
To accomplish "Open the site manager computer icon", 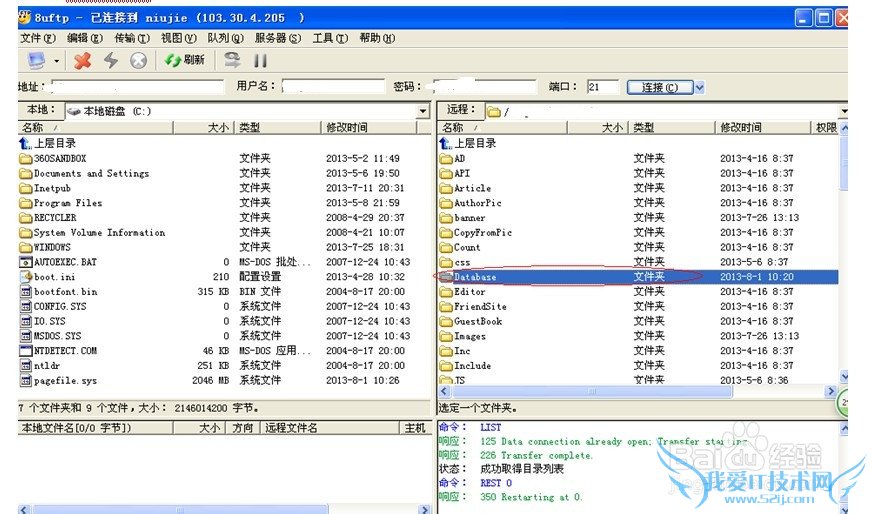I will click(x=36, y=60).
